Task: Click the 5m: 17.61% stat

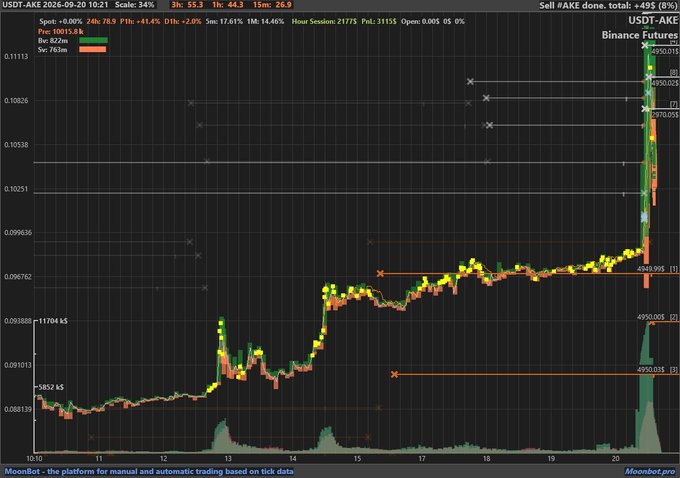Action: click(x=224, y=21)
